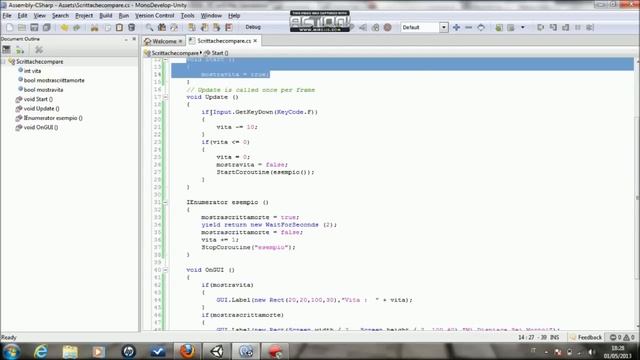The width and height of the screenshot is (640, 360).
Task: Click the minus delete layout icon
Action: pos(469,27)
